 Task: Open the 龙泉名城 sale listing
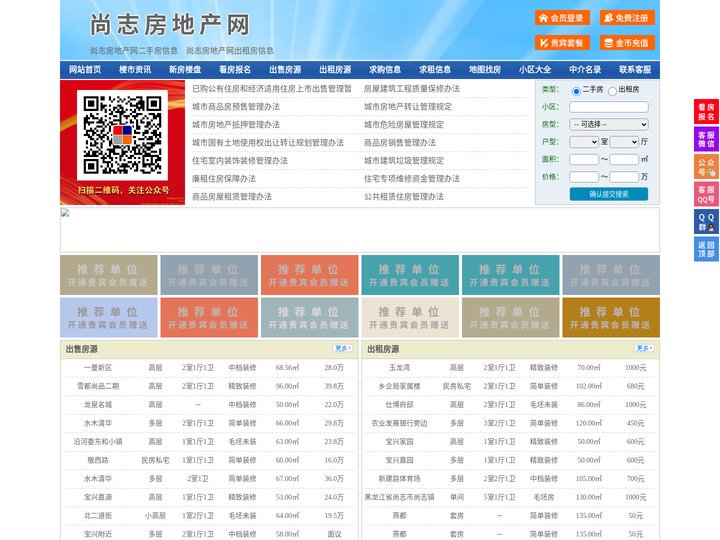pyautogui.click(x=98, y=405)
